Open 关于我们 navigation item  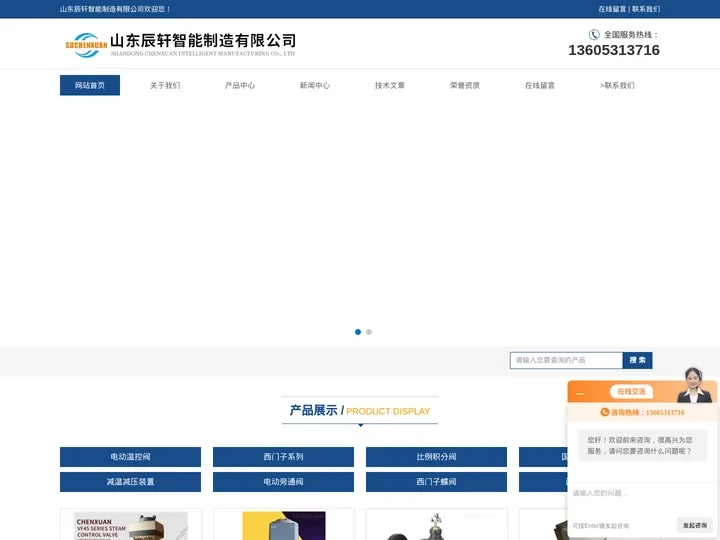[165, 85]
